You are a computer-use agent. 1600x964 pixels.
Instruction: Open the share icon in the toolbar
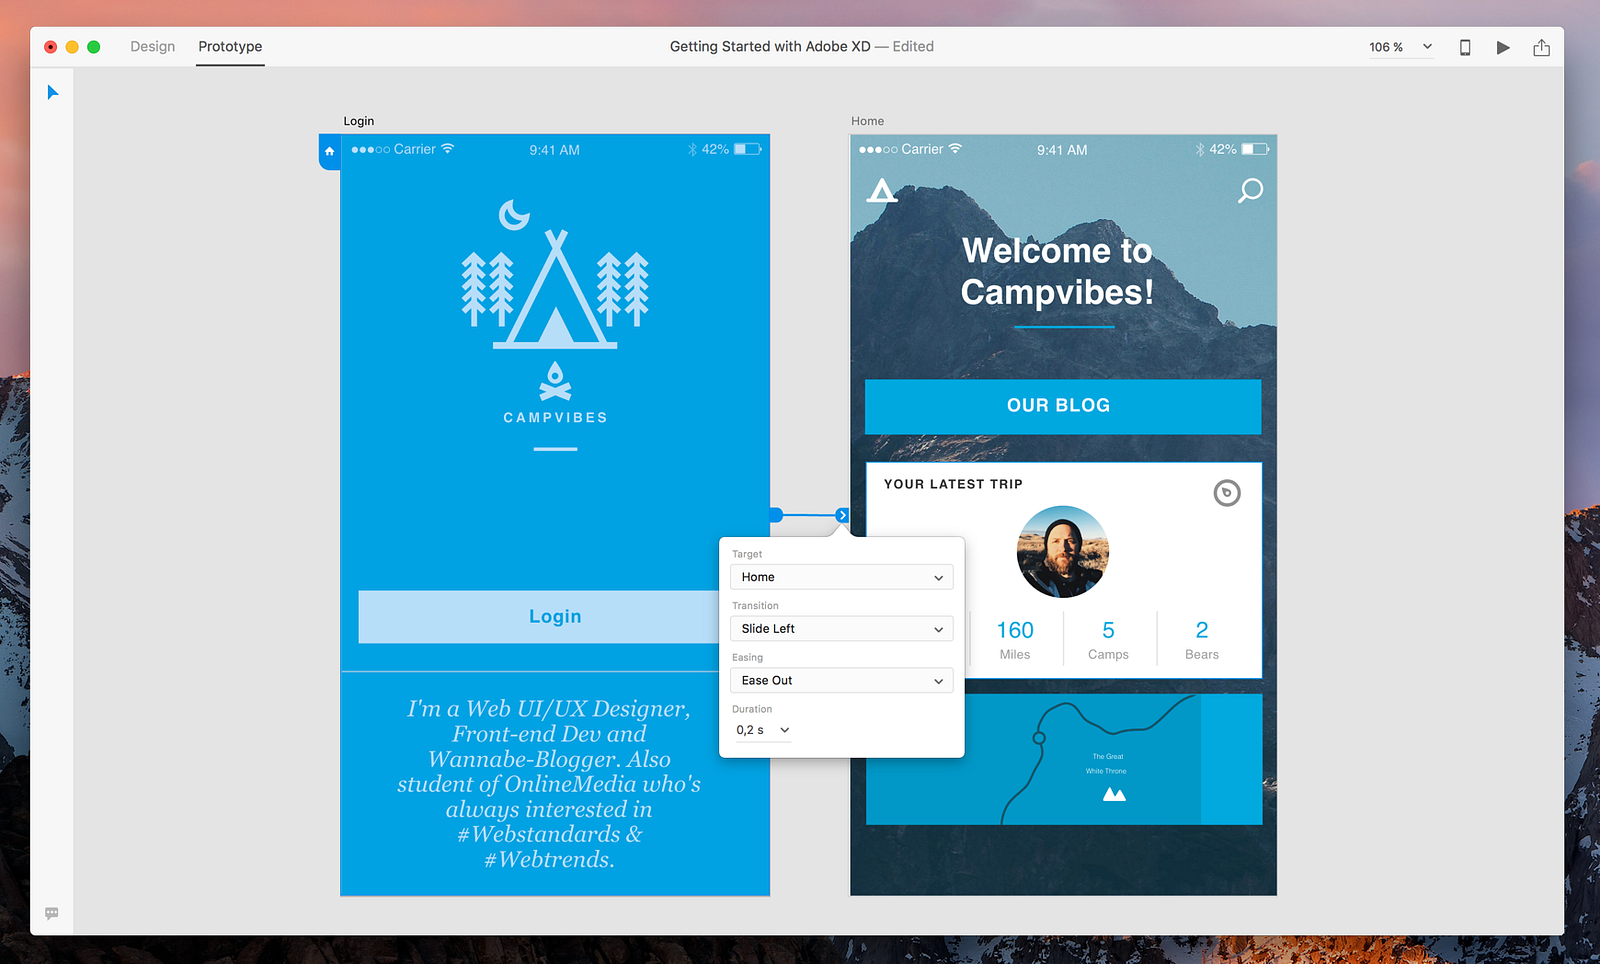point(1541,47)
